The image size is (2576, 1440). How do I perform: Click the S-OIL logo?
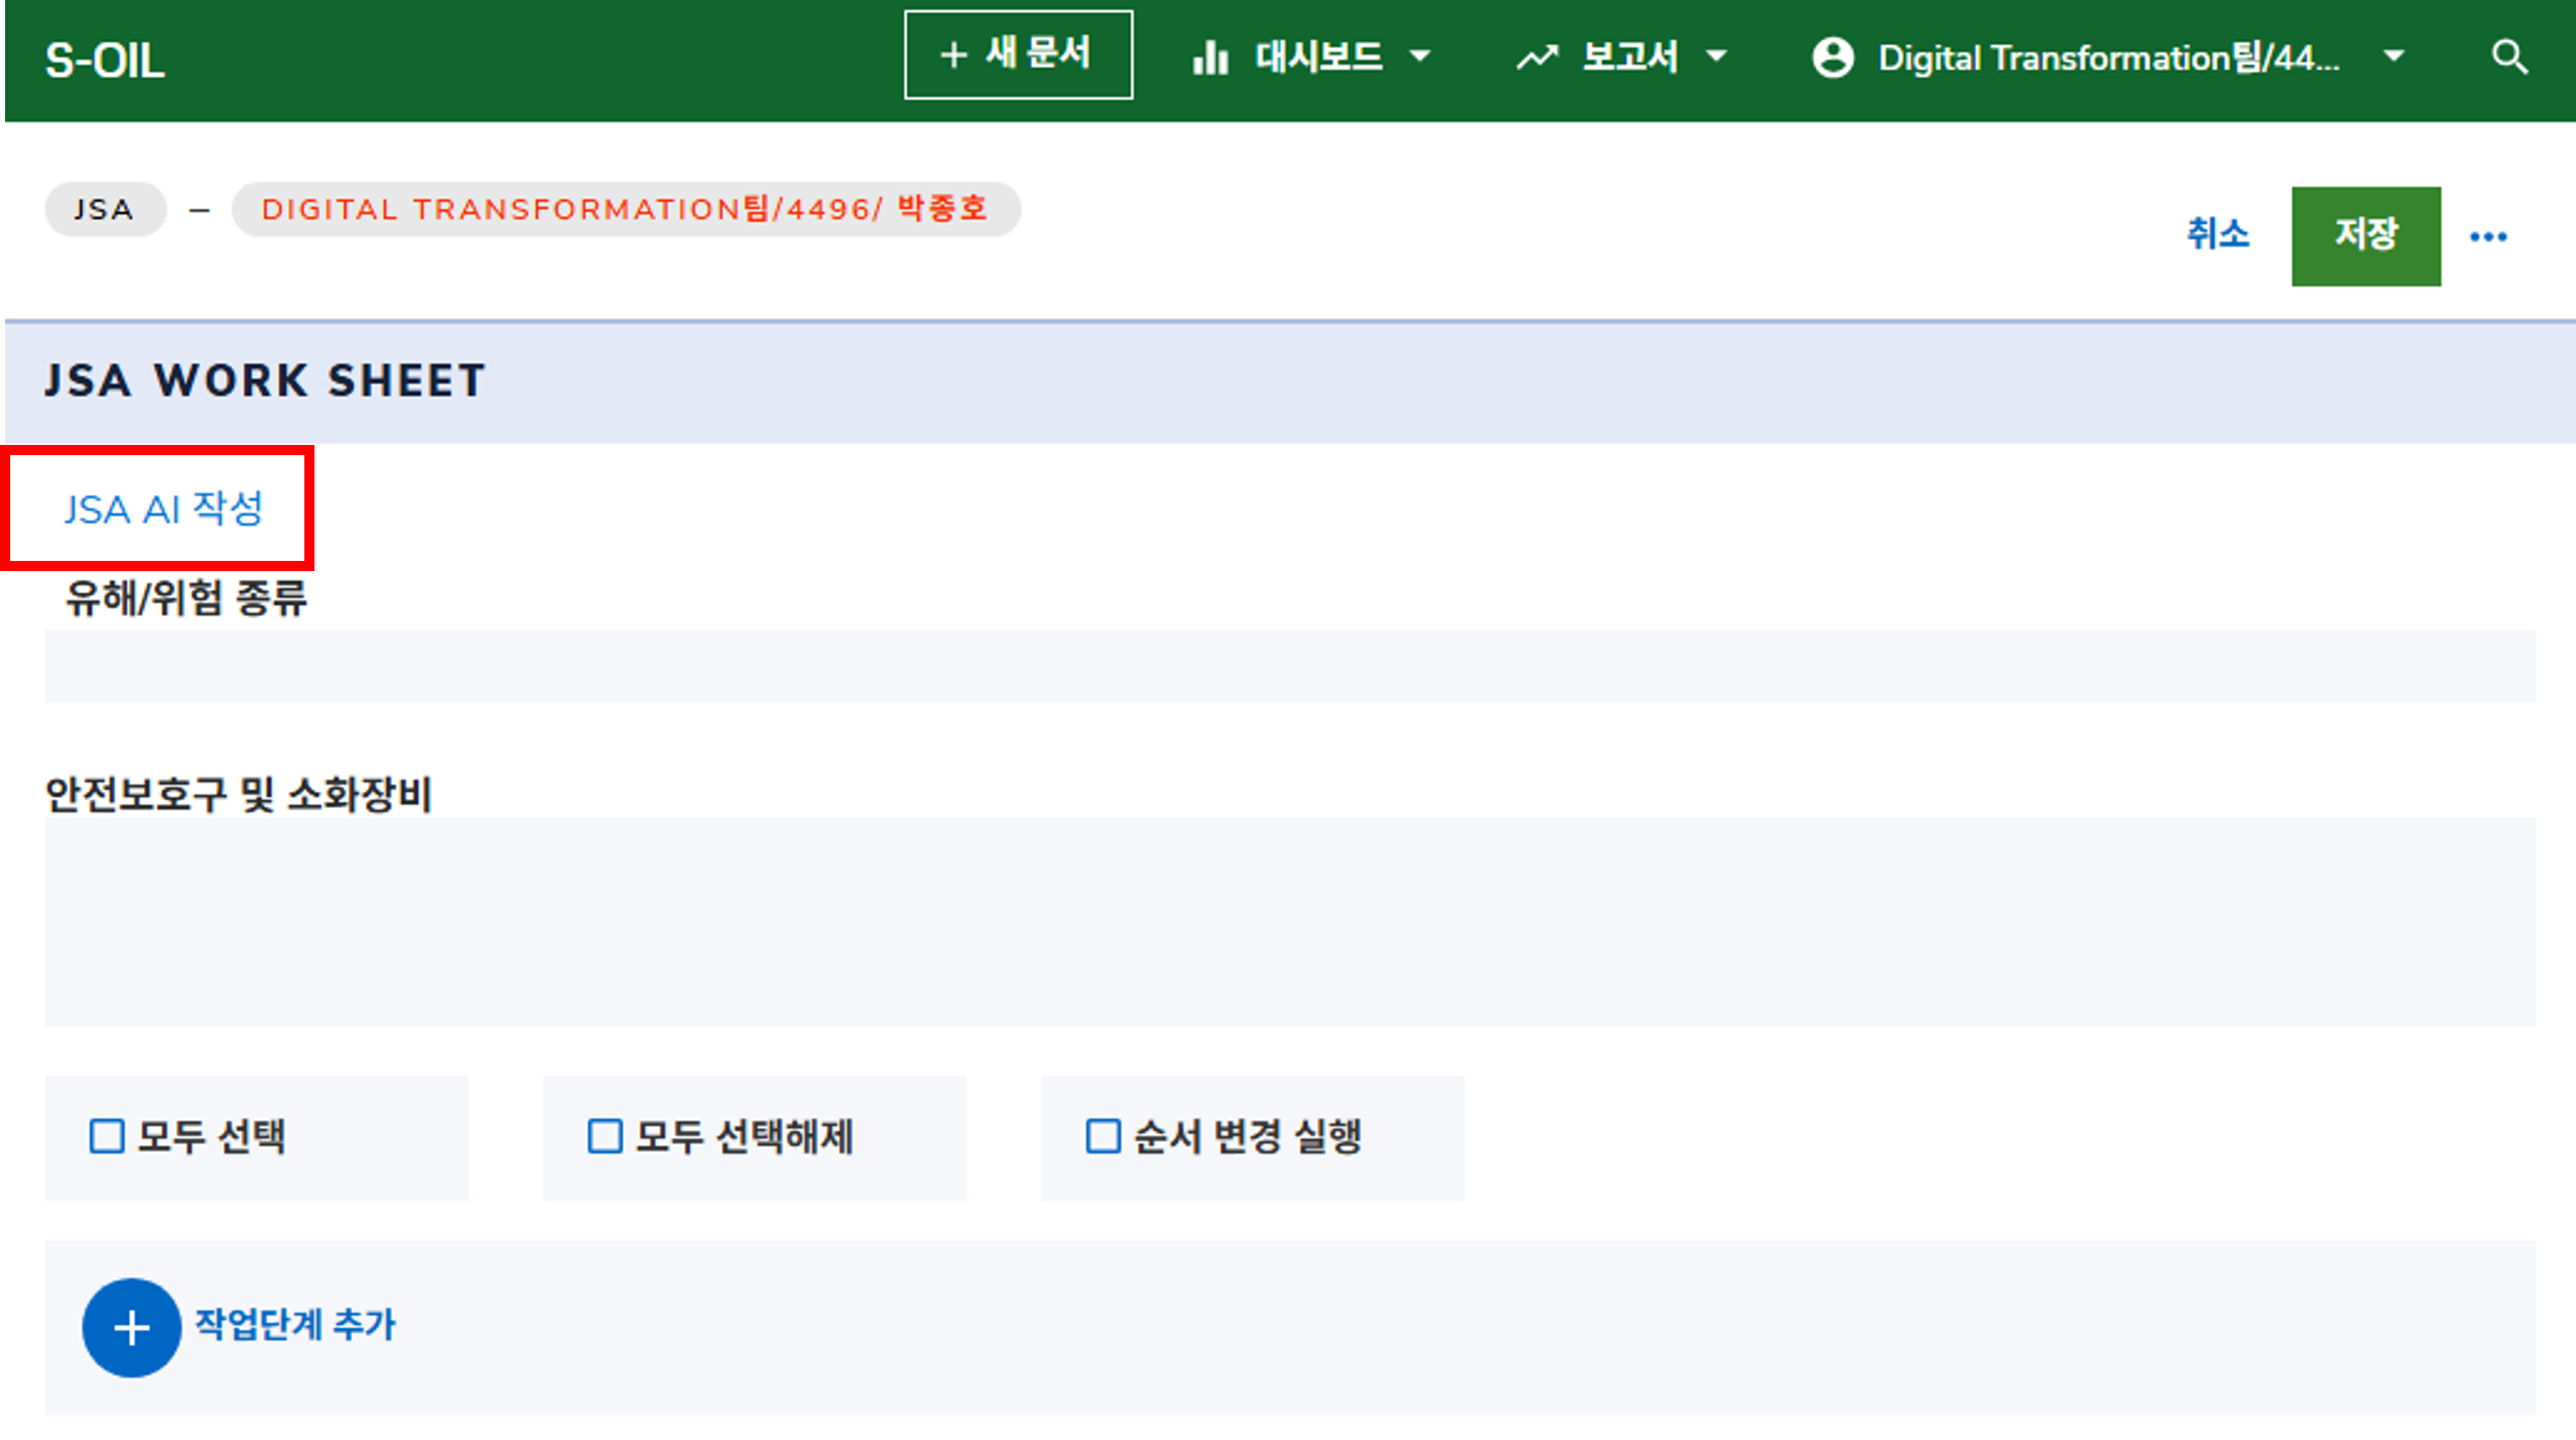105,61
